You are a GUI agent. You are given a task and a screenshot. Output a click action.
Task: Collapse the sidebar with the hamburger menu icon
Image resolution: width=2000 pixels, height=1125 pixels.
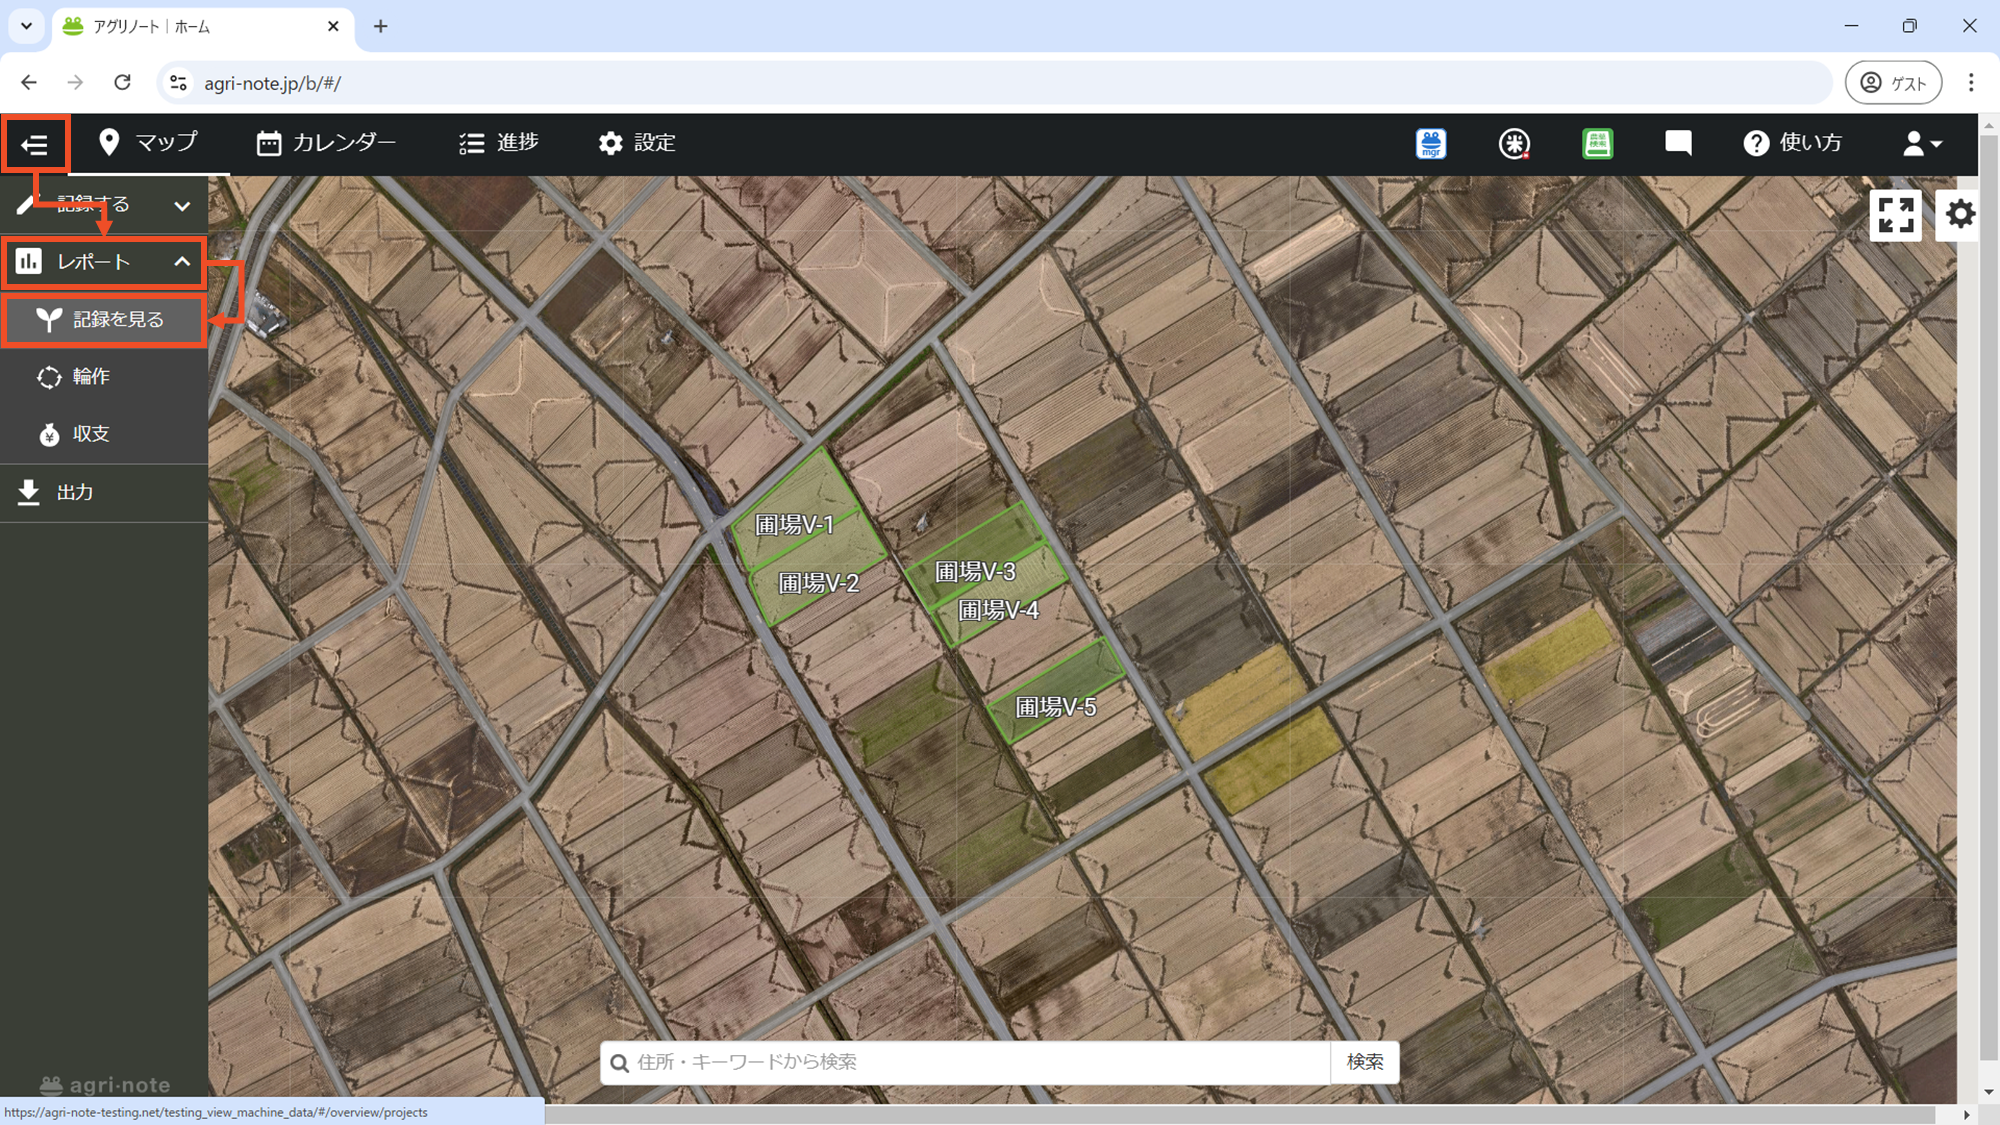(x=35, y=145)
